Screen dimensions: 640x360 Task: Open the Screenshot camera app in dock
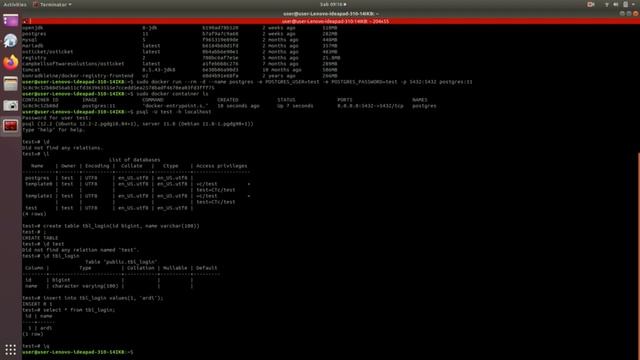(x=11, y=105)
